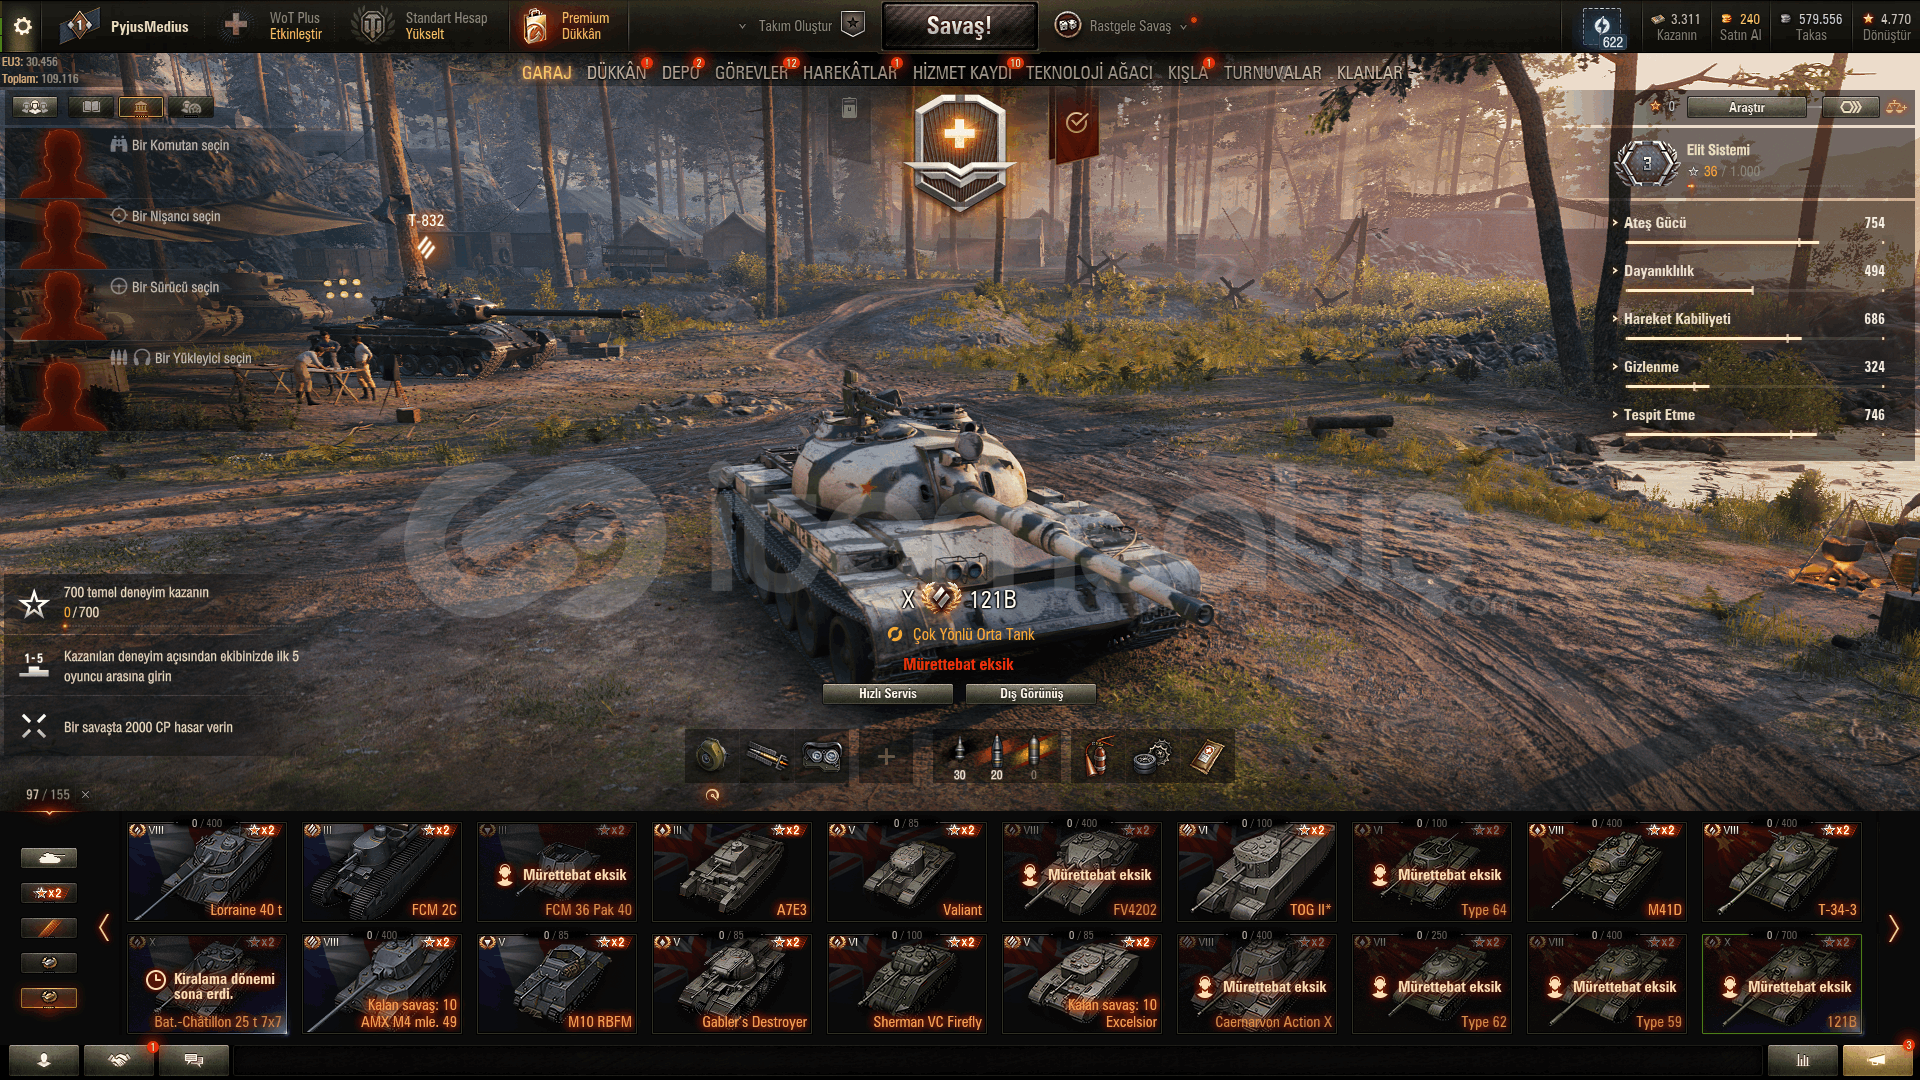Open the binocular equipment slot
Viewport: 1920px width, 1080px height.
pos(822,757)
